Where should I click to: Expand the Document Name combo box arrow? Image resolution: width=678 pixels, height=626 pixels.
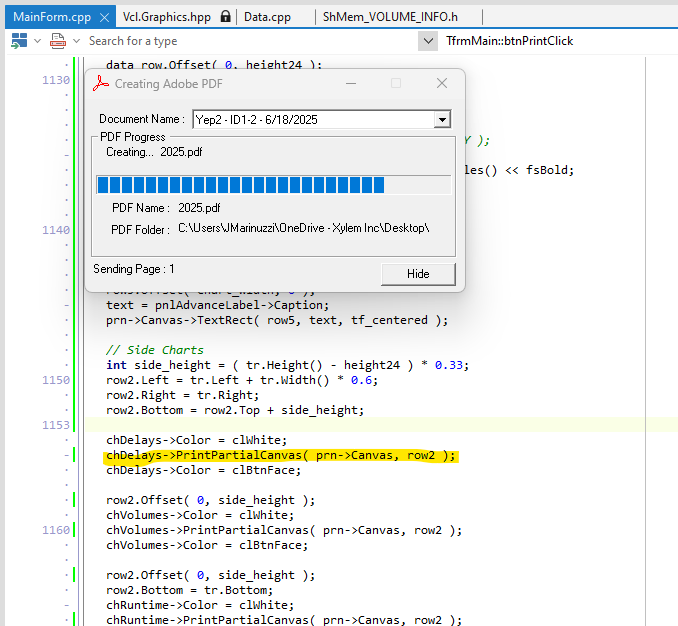[x=442, y=120]
